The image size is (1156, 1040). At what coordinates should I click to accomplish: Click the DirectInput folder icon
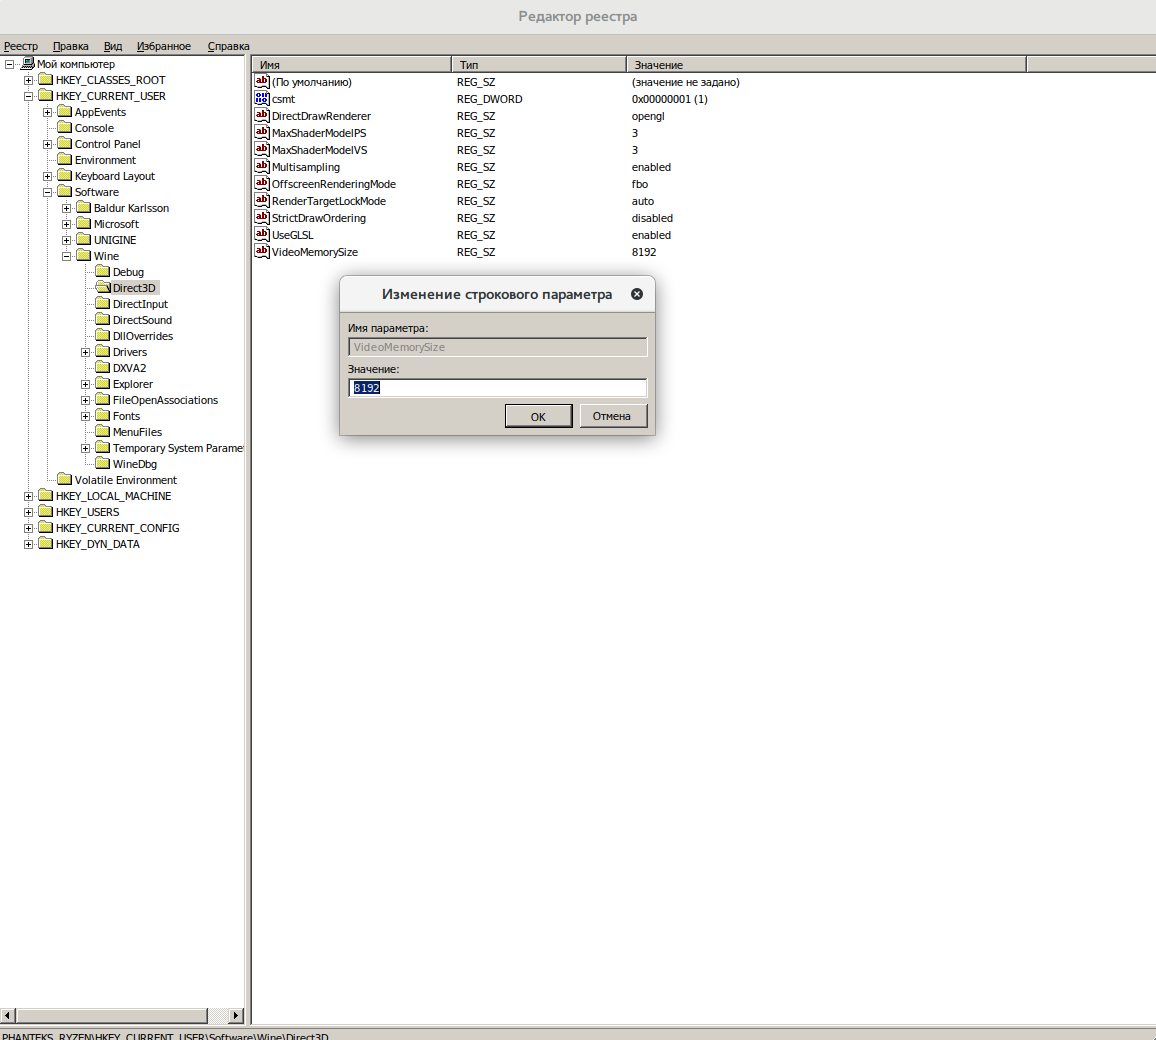pos(103,304)
